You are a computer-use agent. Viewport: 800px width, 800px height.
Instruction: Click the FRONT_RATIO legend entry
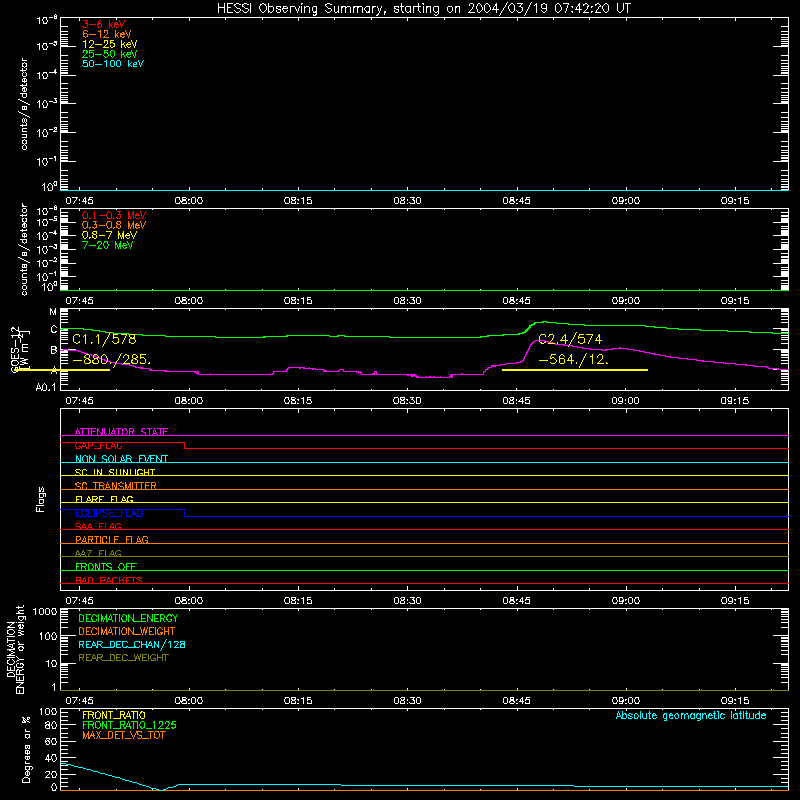point(114,715)
